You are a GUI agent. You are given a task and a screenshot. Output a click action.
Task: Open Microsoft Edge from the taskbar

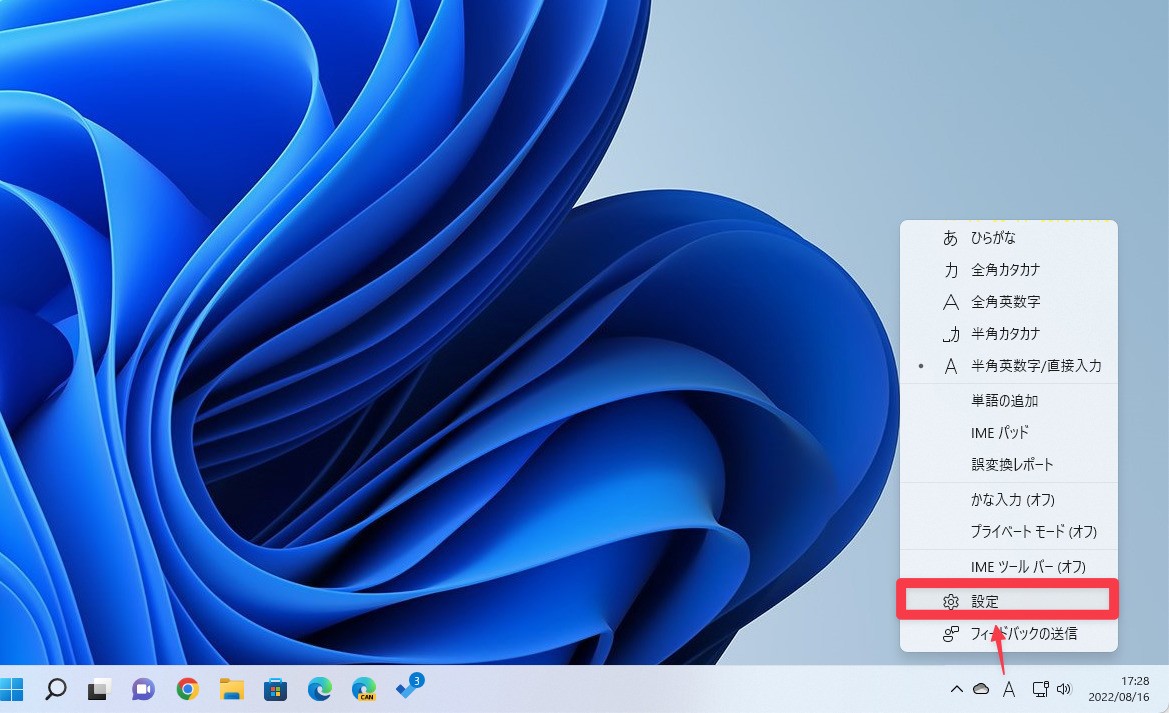(320, 689)
